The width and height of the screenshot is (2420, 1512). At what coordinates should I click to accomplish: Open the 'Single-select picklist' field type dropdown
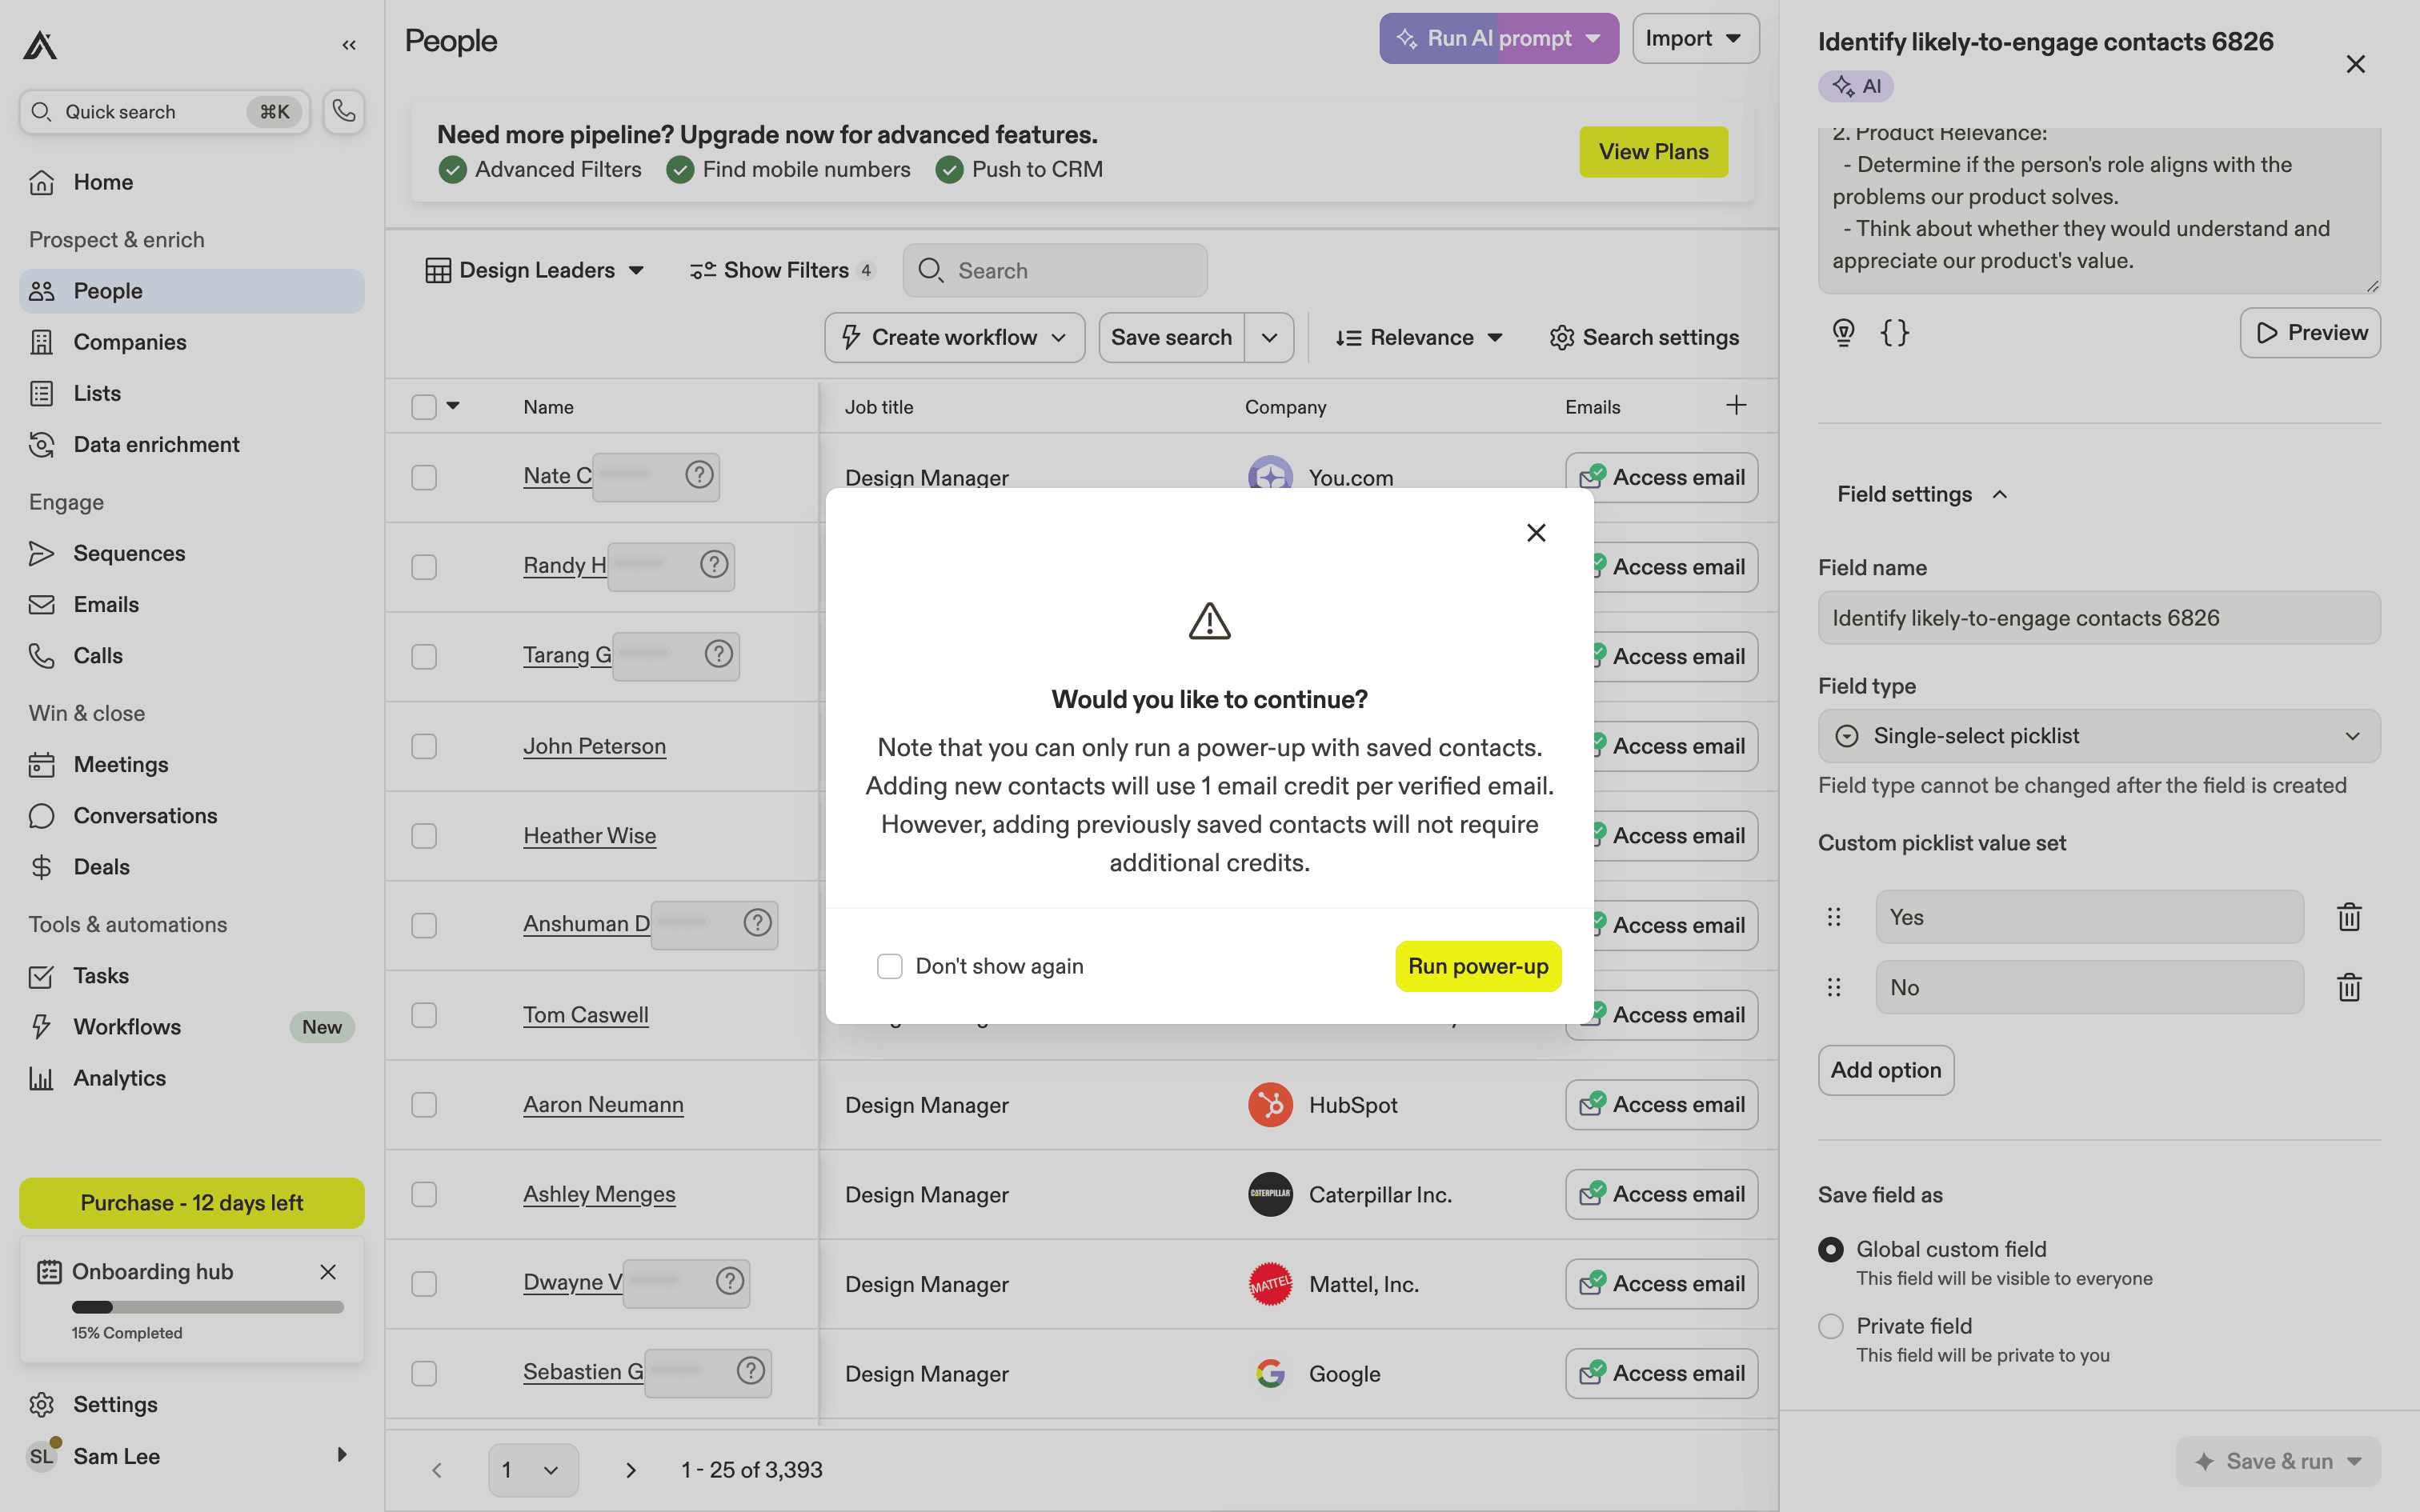pos(2098,736)
